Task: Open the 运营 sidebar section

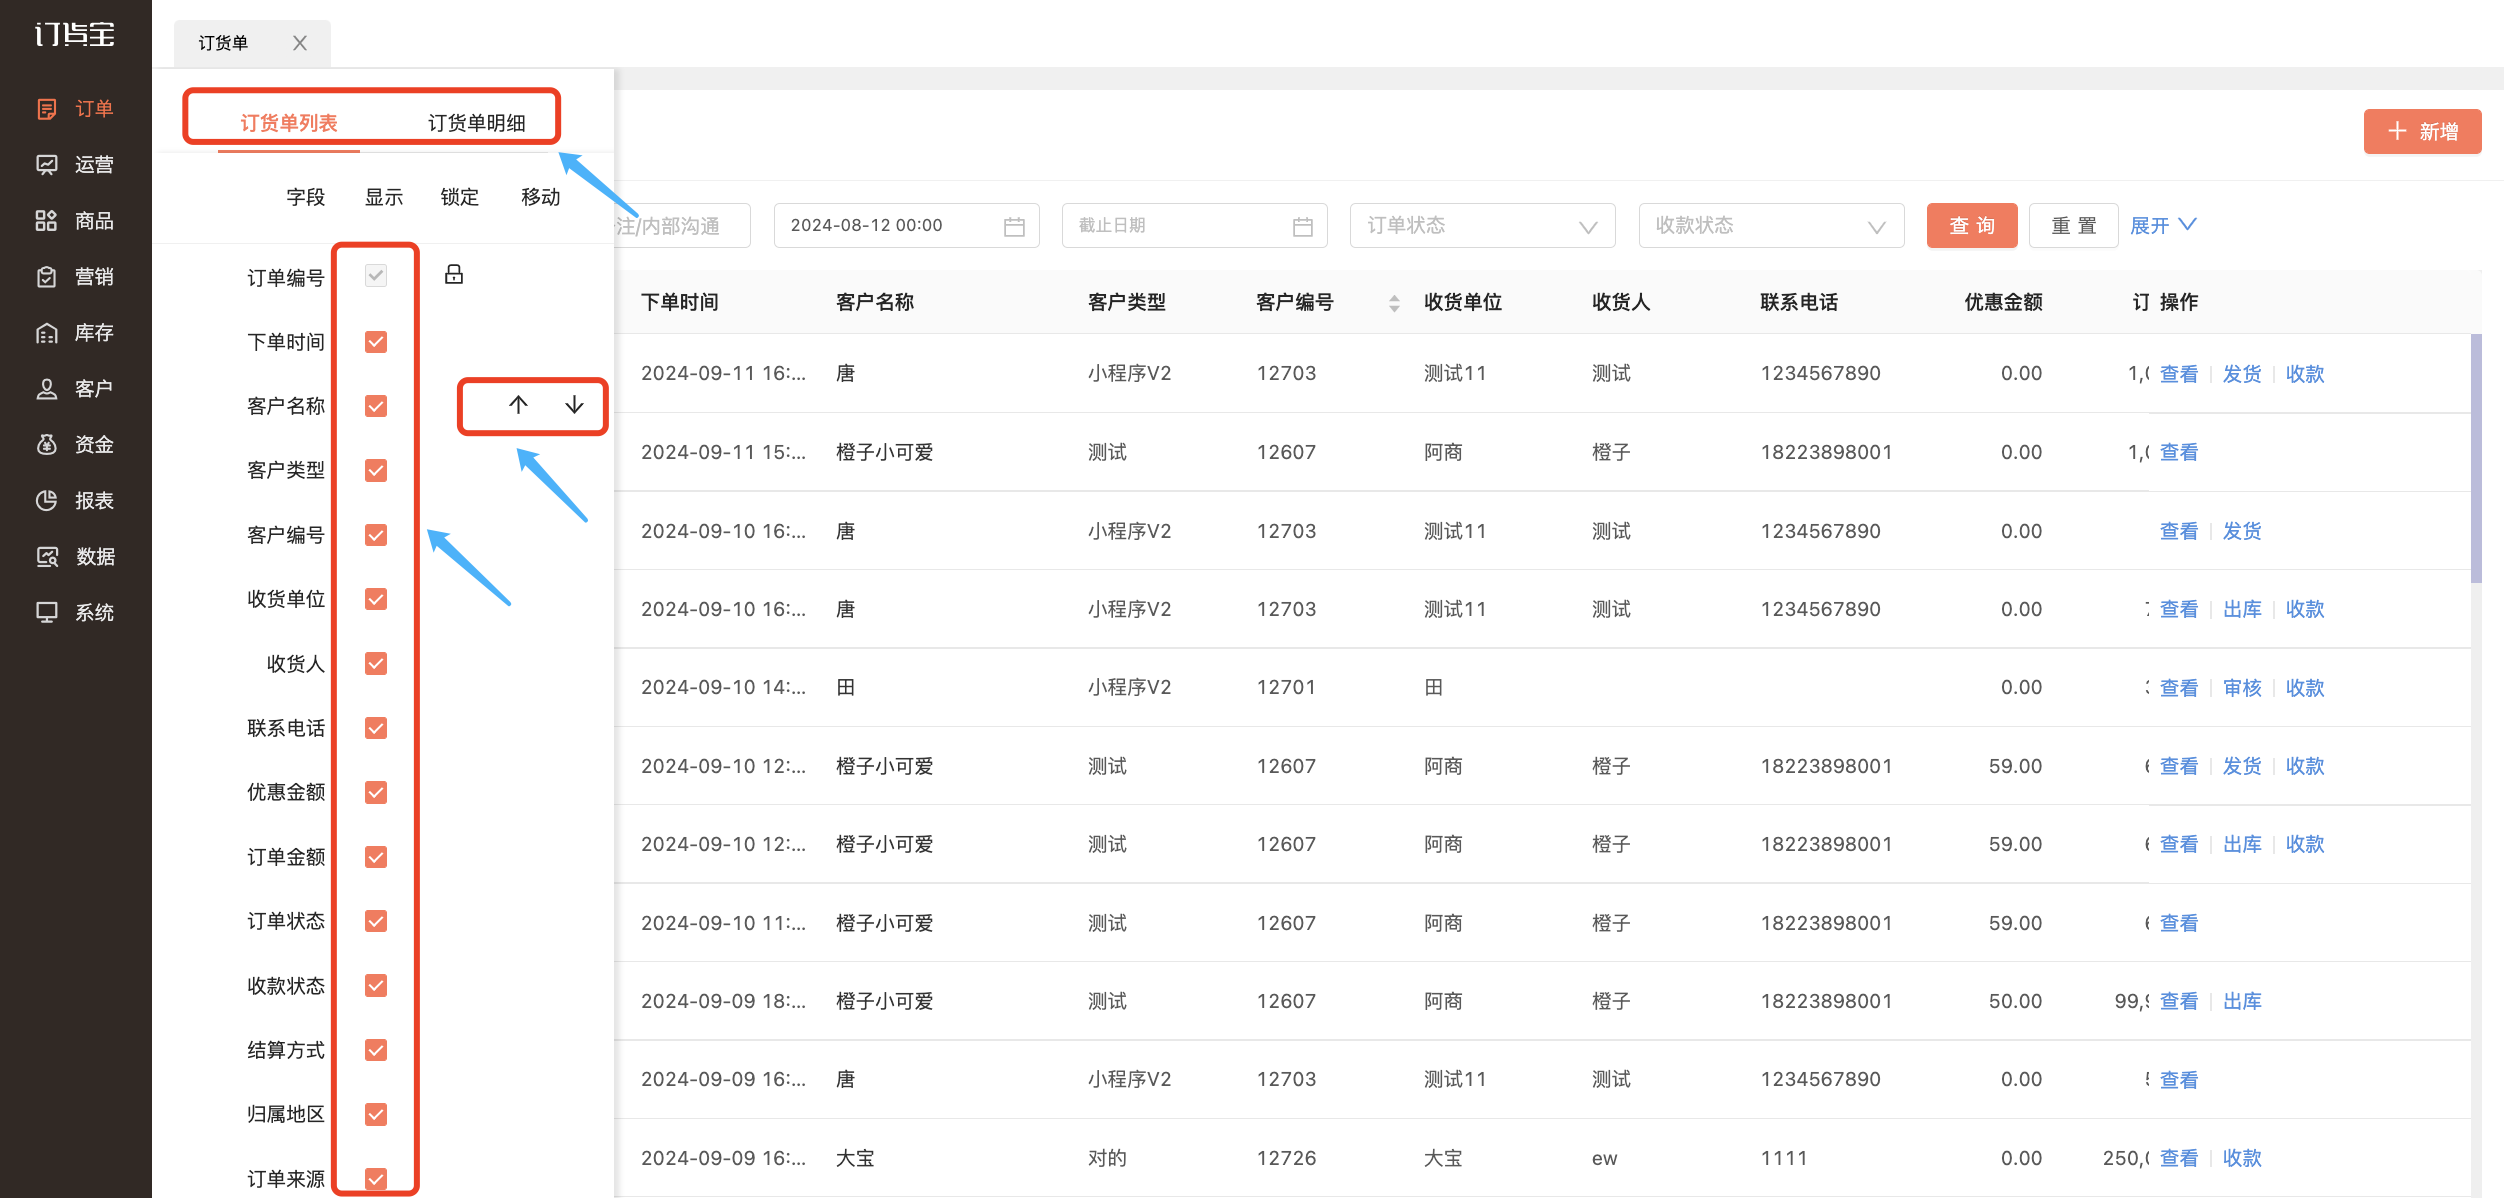Action: click(75, 164)
